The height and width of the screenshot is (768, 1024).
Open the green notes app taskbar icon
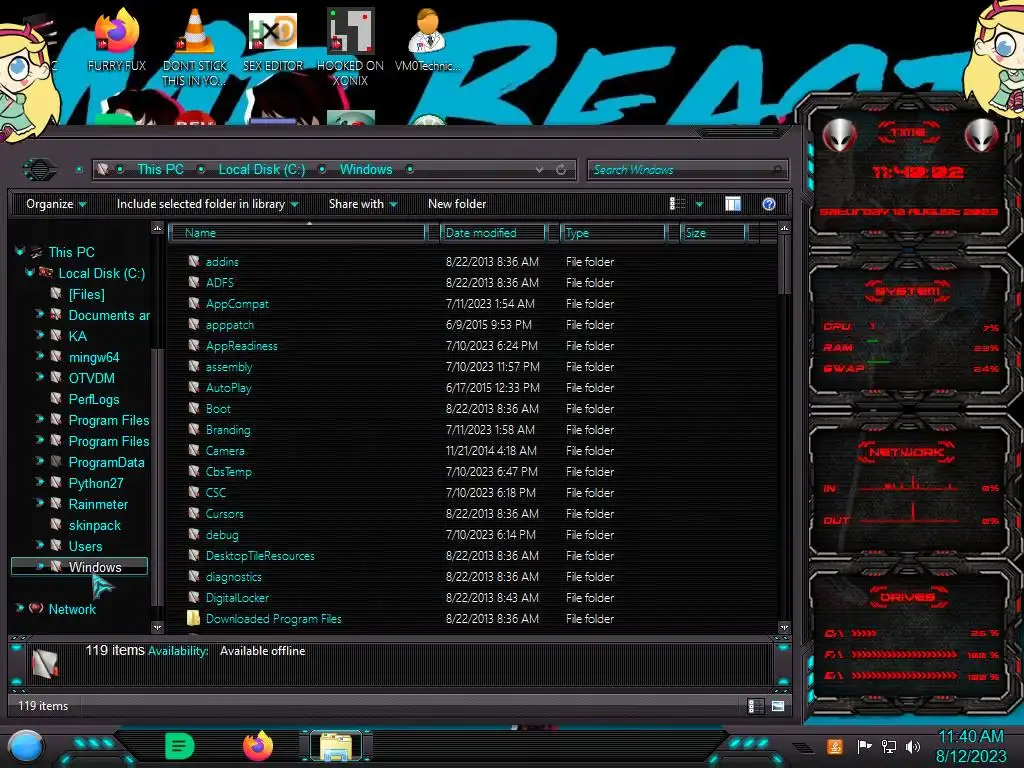point(180,746)
